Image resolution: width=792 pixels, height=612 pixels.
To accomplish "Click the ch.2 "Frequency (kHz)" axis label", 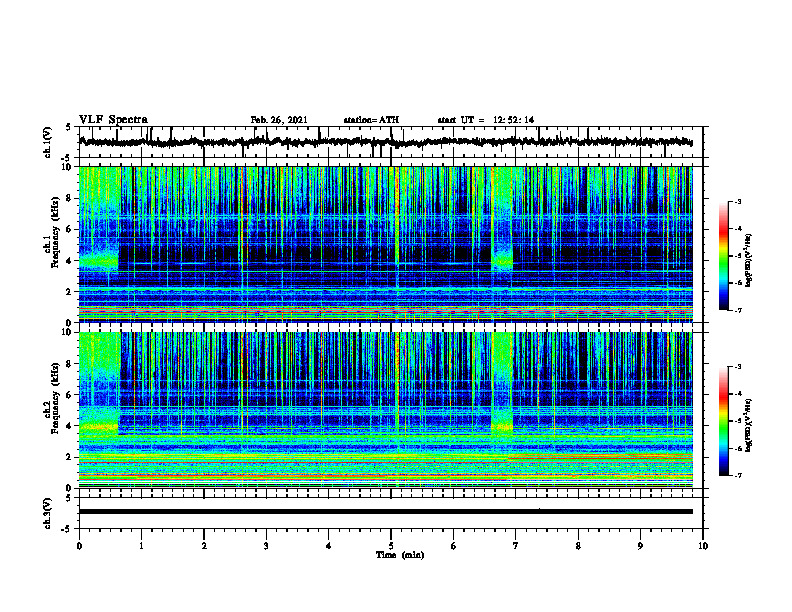I will [x=55, y=396].
